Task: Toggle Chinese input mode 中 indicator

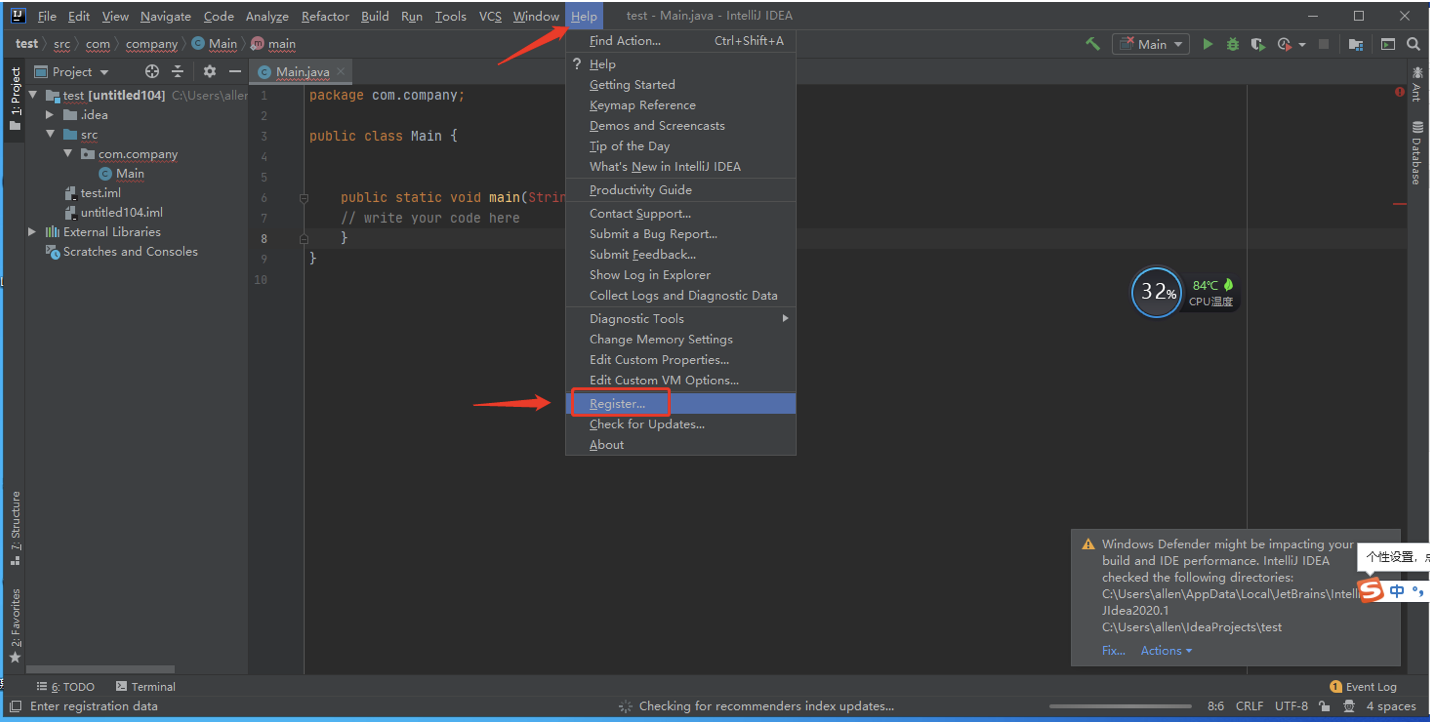Action: [x=1397, y=591]
